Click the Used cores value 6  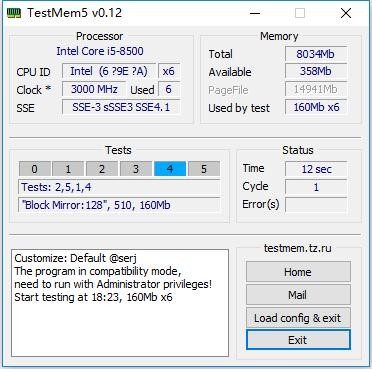click(169, 89)
